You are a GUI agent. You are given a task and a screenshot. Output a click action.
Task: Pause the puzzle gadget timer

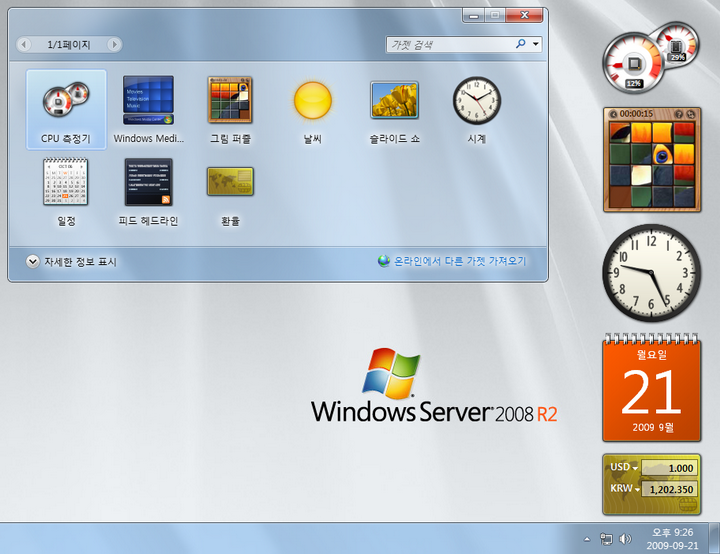(x=613, y=114)
